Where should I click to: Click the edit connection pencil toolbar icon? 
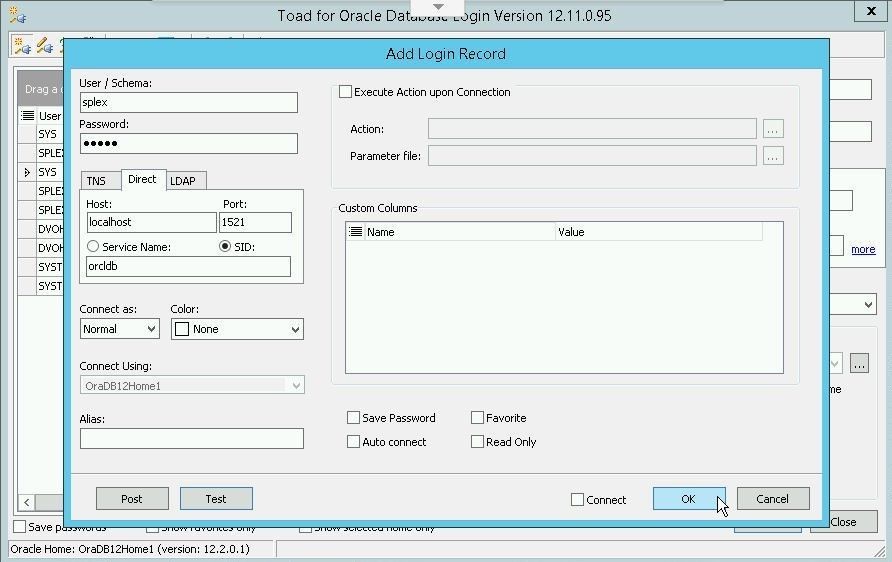point(45,46)
